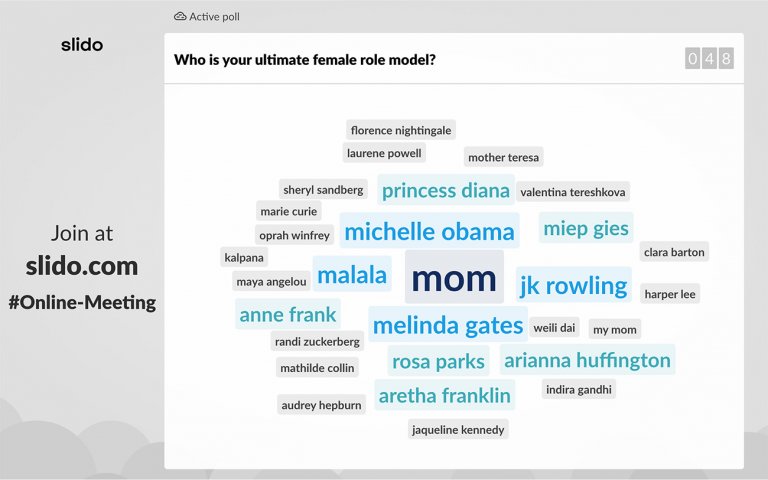Select the 'jk rowling' word tag
The width and height of the screenshot is (768, 480).
[573, 286]
